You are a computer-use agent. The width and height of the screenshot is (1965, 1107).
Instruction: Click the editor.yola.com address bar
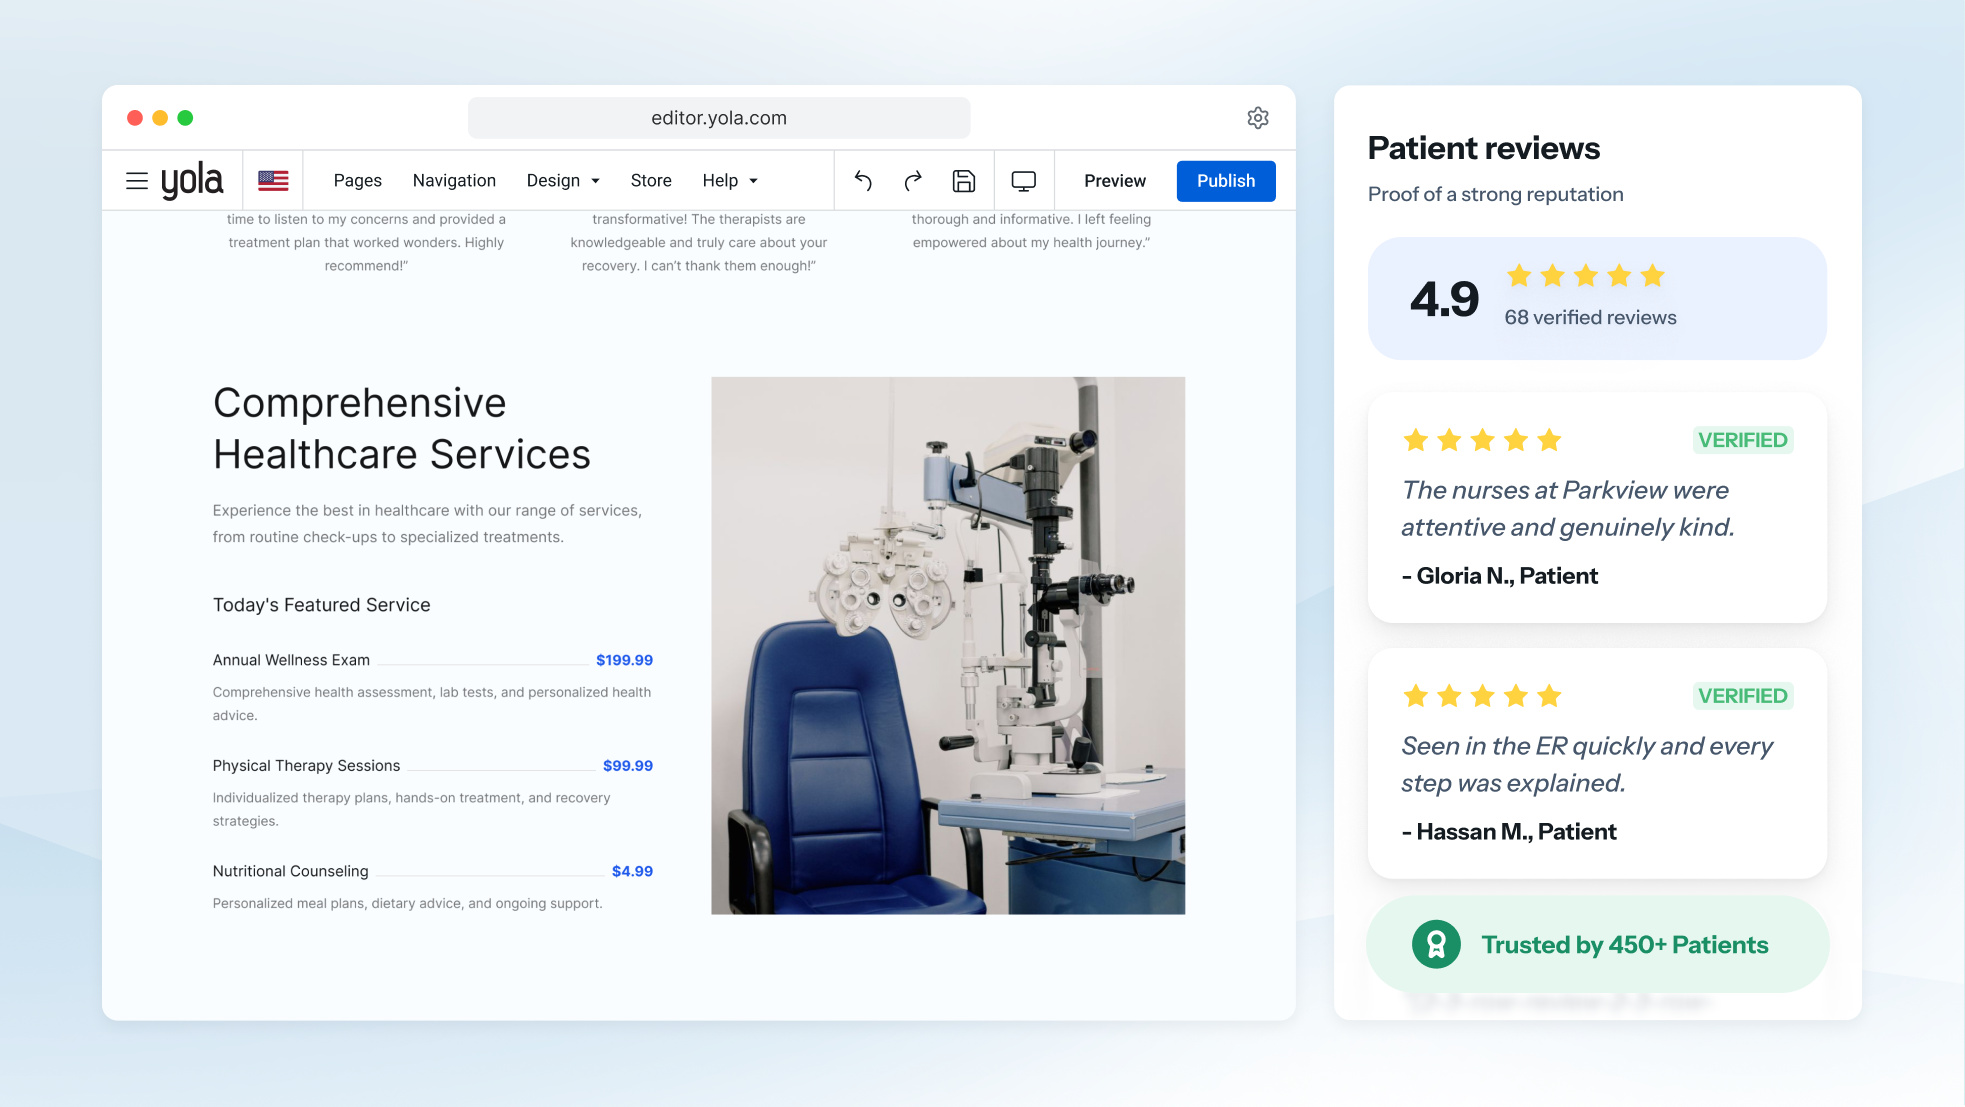pyautogui.click(x=719, y=118)
